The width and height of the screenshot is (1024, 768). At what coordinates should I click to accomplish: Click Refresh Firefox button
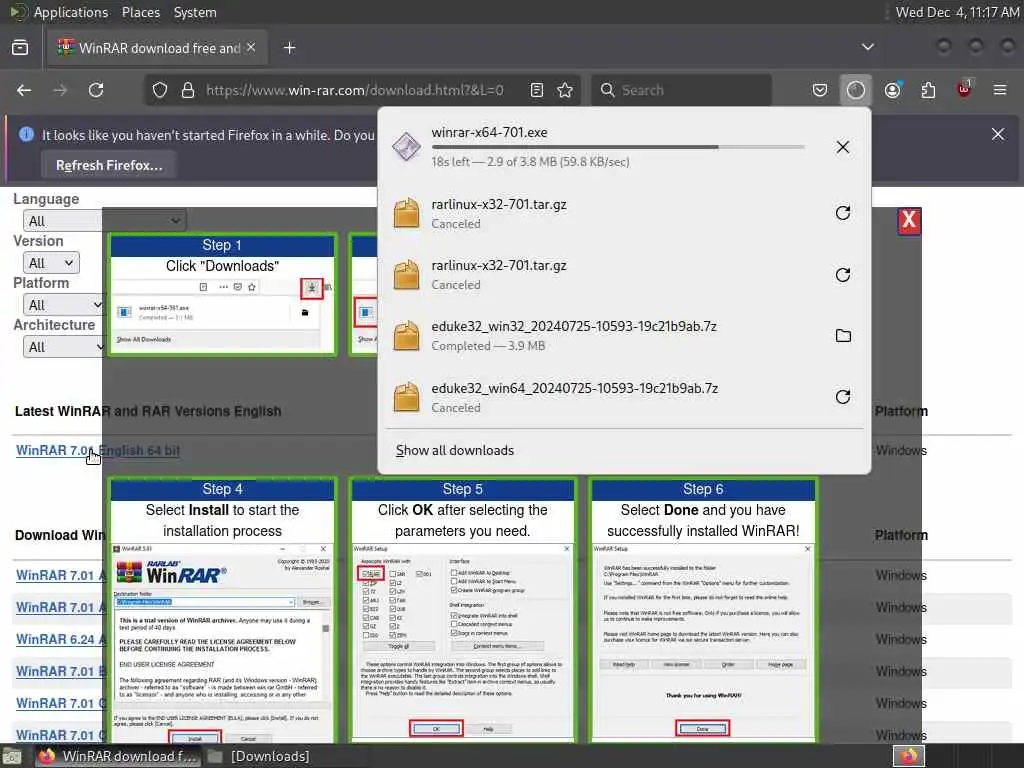109,165
